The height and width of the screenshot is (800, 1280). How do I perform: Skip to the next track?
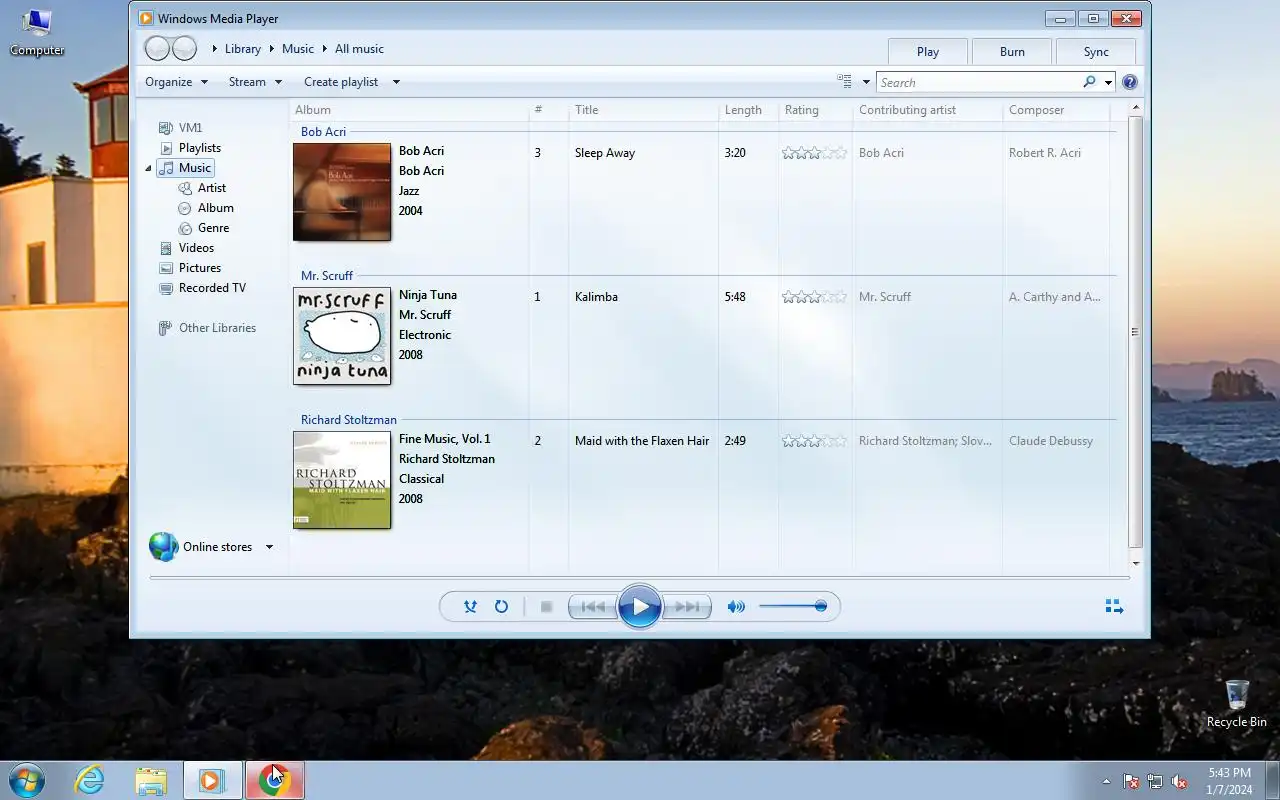pyautogui.click(x=687, y=606)
